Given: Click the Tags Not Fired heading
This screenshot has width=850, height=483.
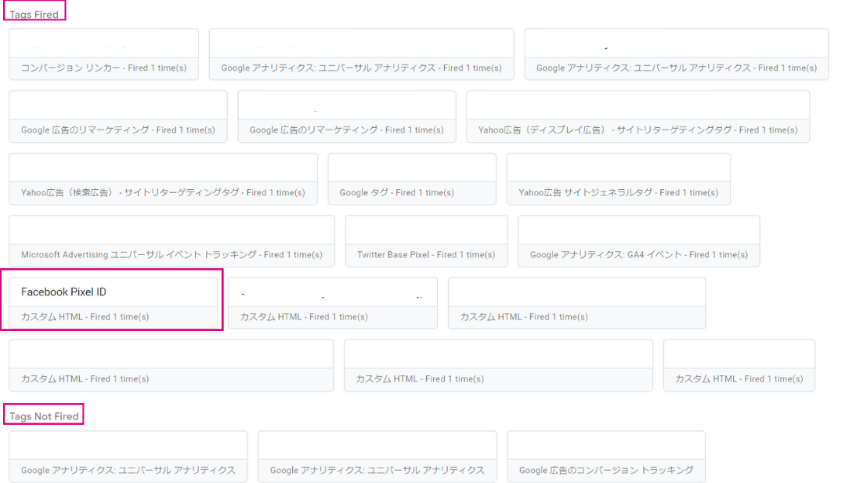Looking at the screenshot, I should pyautogui.click(x=44, y=416).
